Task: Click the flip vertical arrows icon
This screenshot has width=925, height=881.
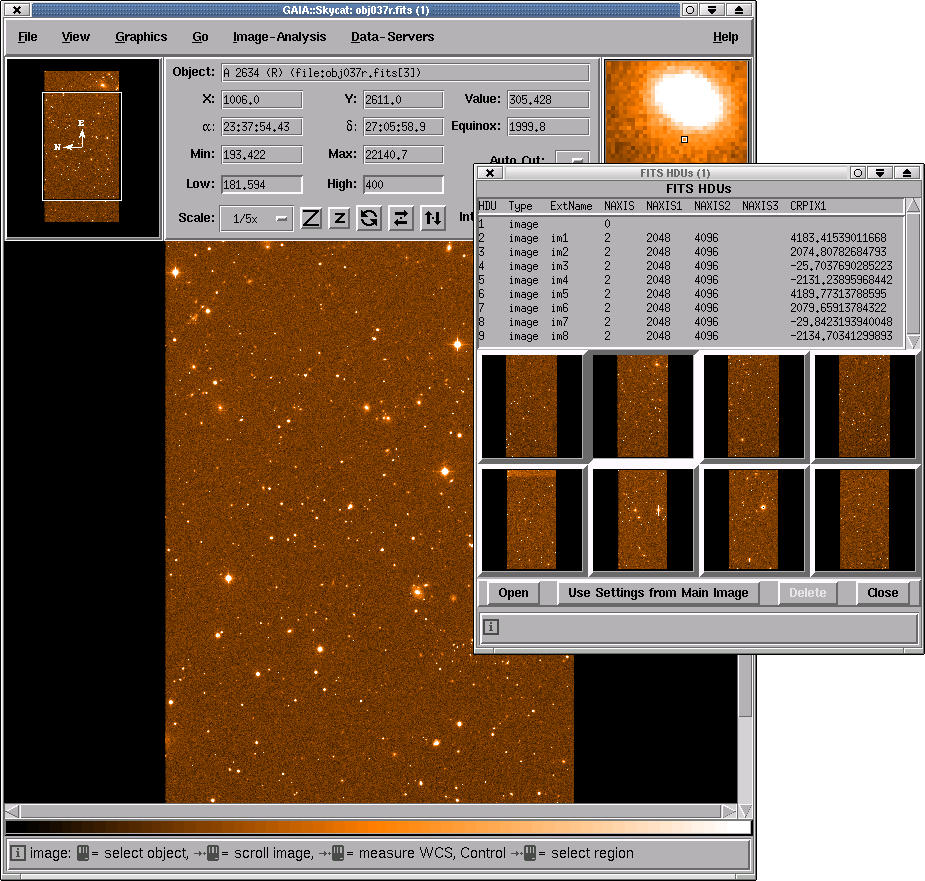Action: (x=433, y=218)
